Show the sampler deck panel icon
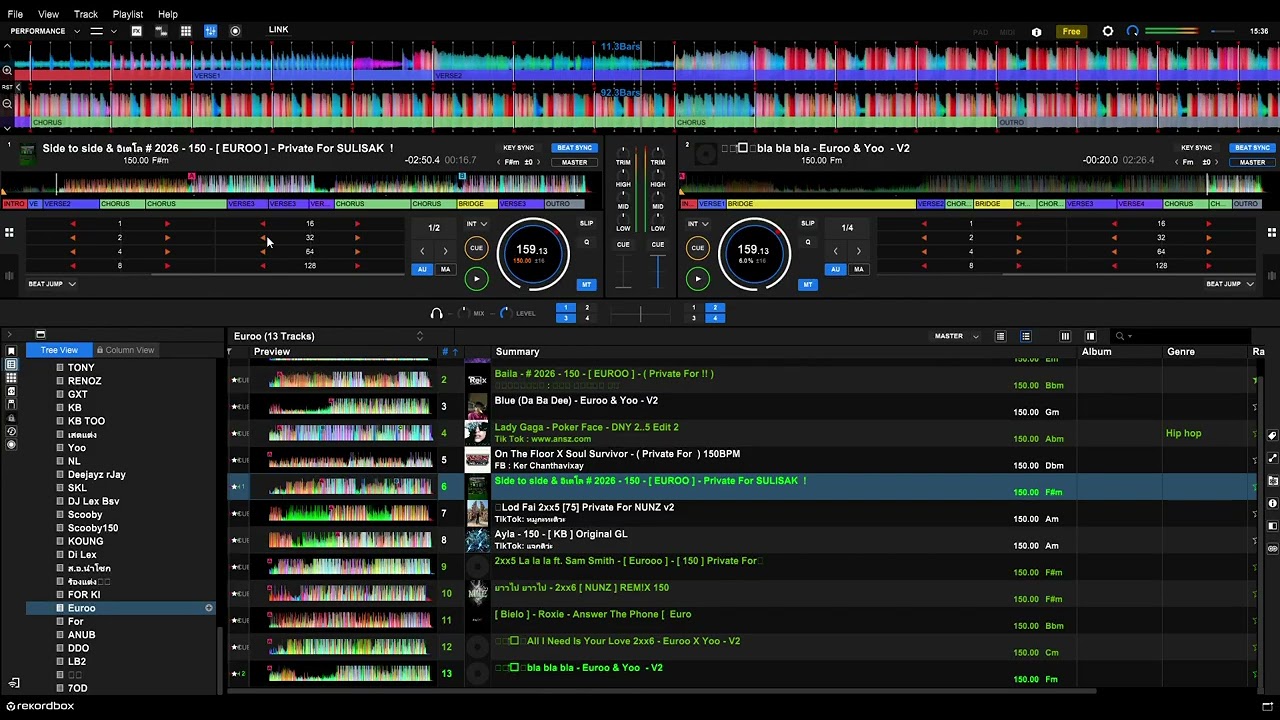The height and width of the screenshot is (720, 1280). click(x=161, y=31)
